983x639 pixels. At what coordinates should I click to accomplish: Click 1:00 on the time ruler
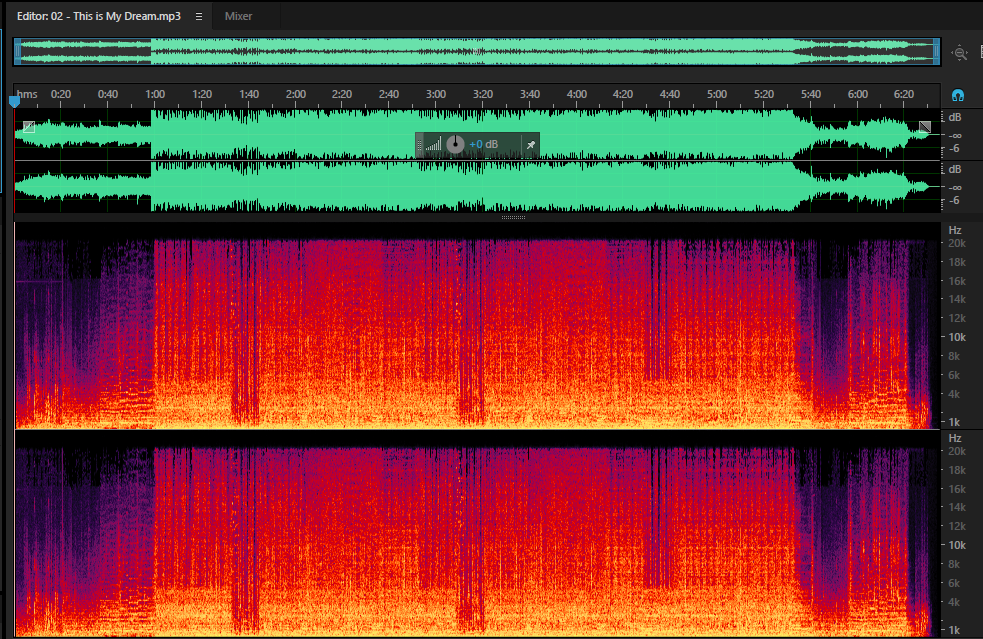click(155, 95)
